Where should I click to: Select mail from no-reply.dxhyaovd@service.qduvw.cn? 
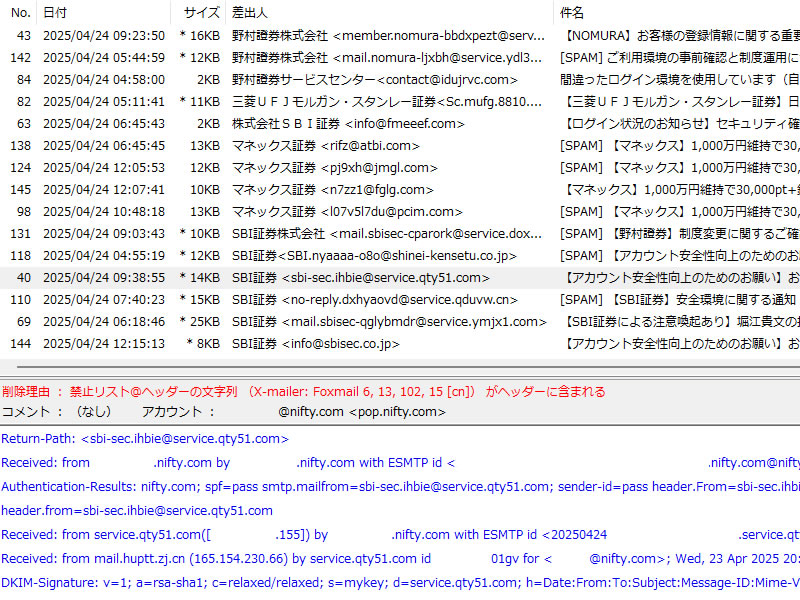pyautogui.click(x=400, y=299)
